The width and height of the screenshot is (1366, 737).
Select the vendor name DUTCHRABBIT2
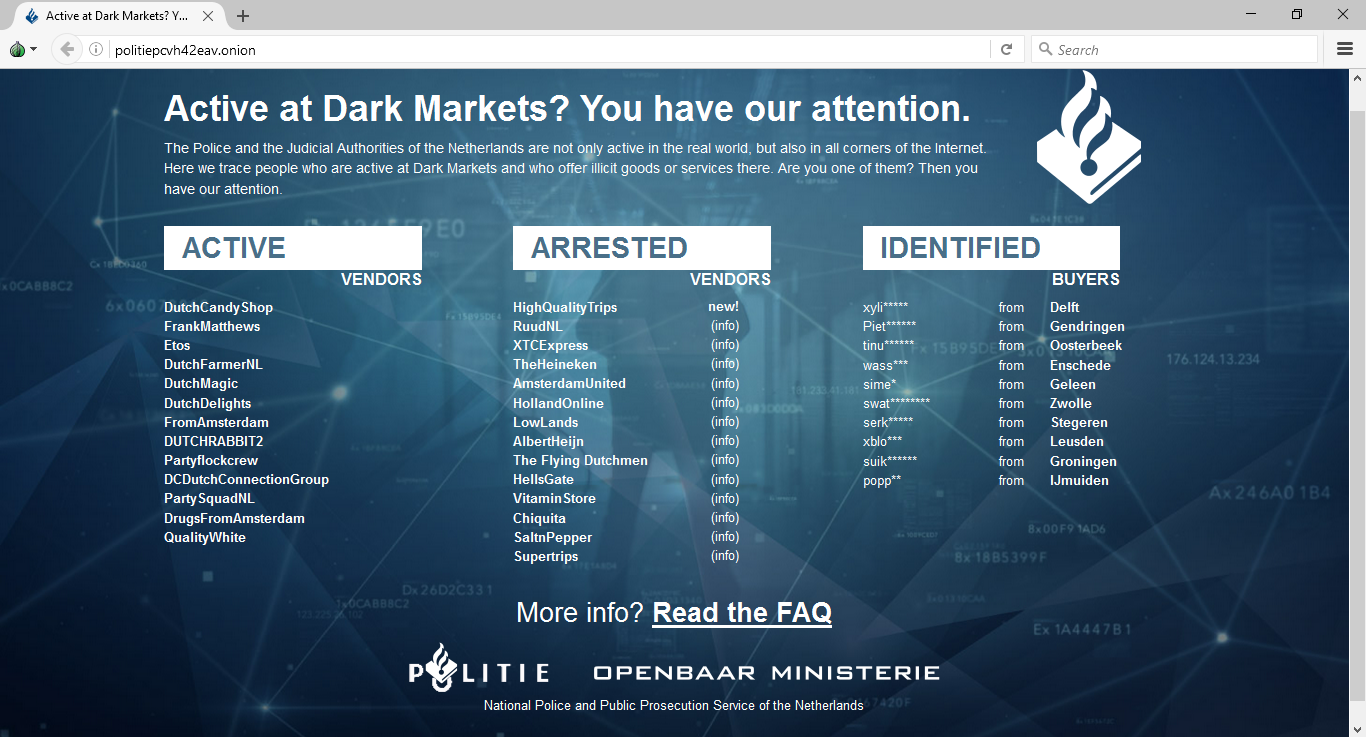coord(214,441)
